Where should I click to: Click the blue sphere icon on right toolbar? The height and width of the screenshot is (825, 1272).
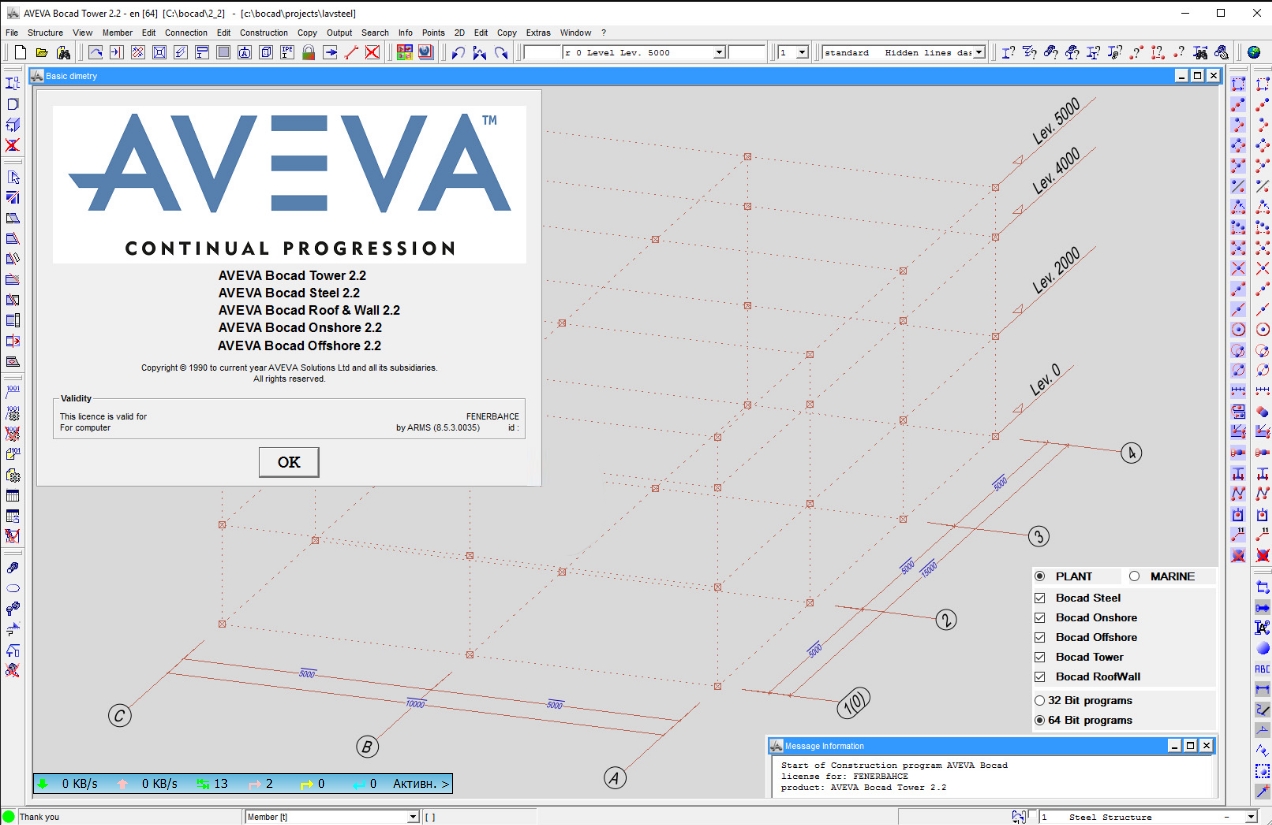1262,649
